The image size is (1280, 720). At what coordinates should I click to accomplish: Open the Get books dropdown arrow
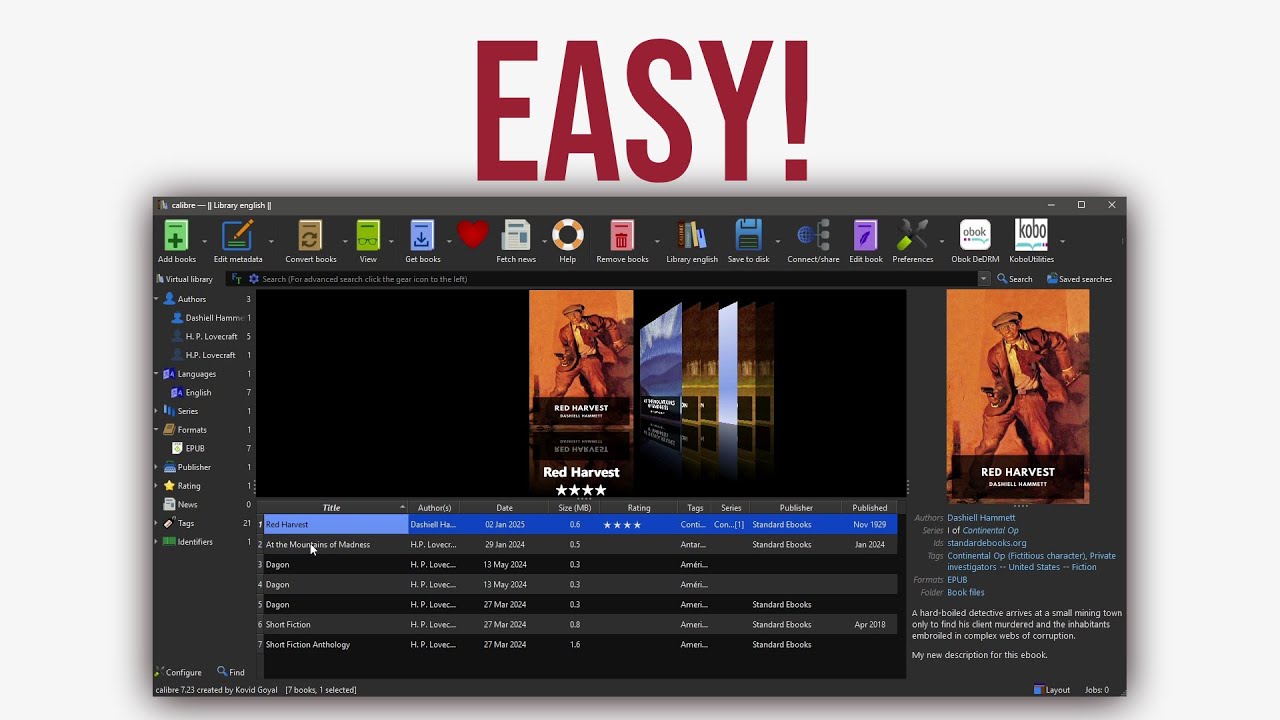[x=448, y=241]
